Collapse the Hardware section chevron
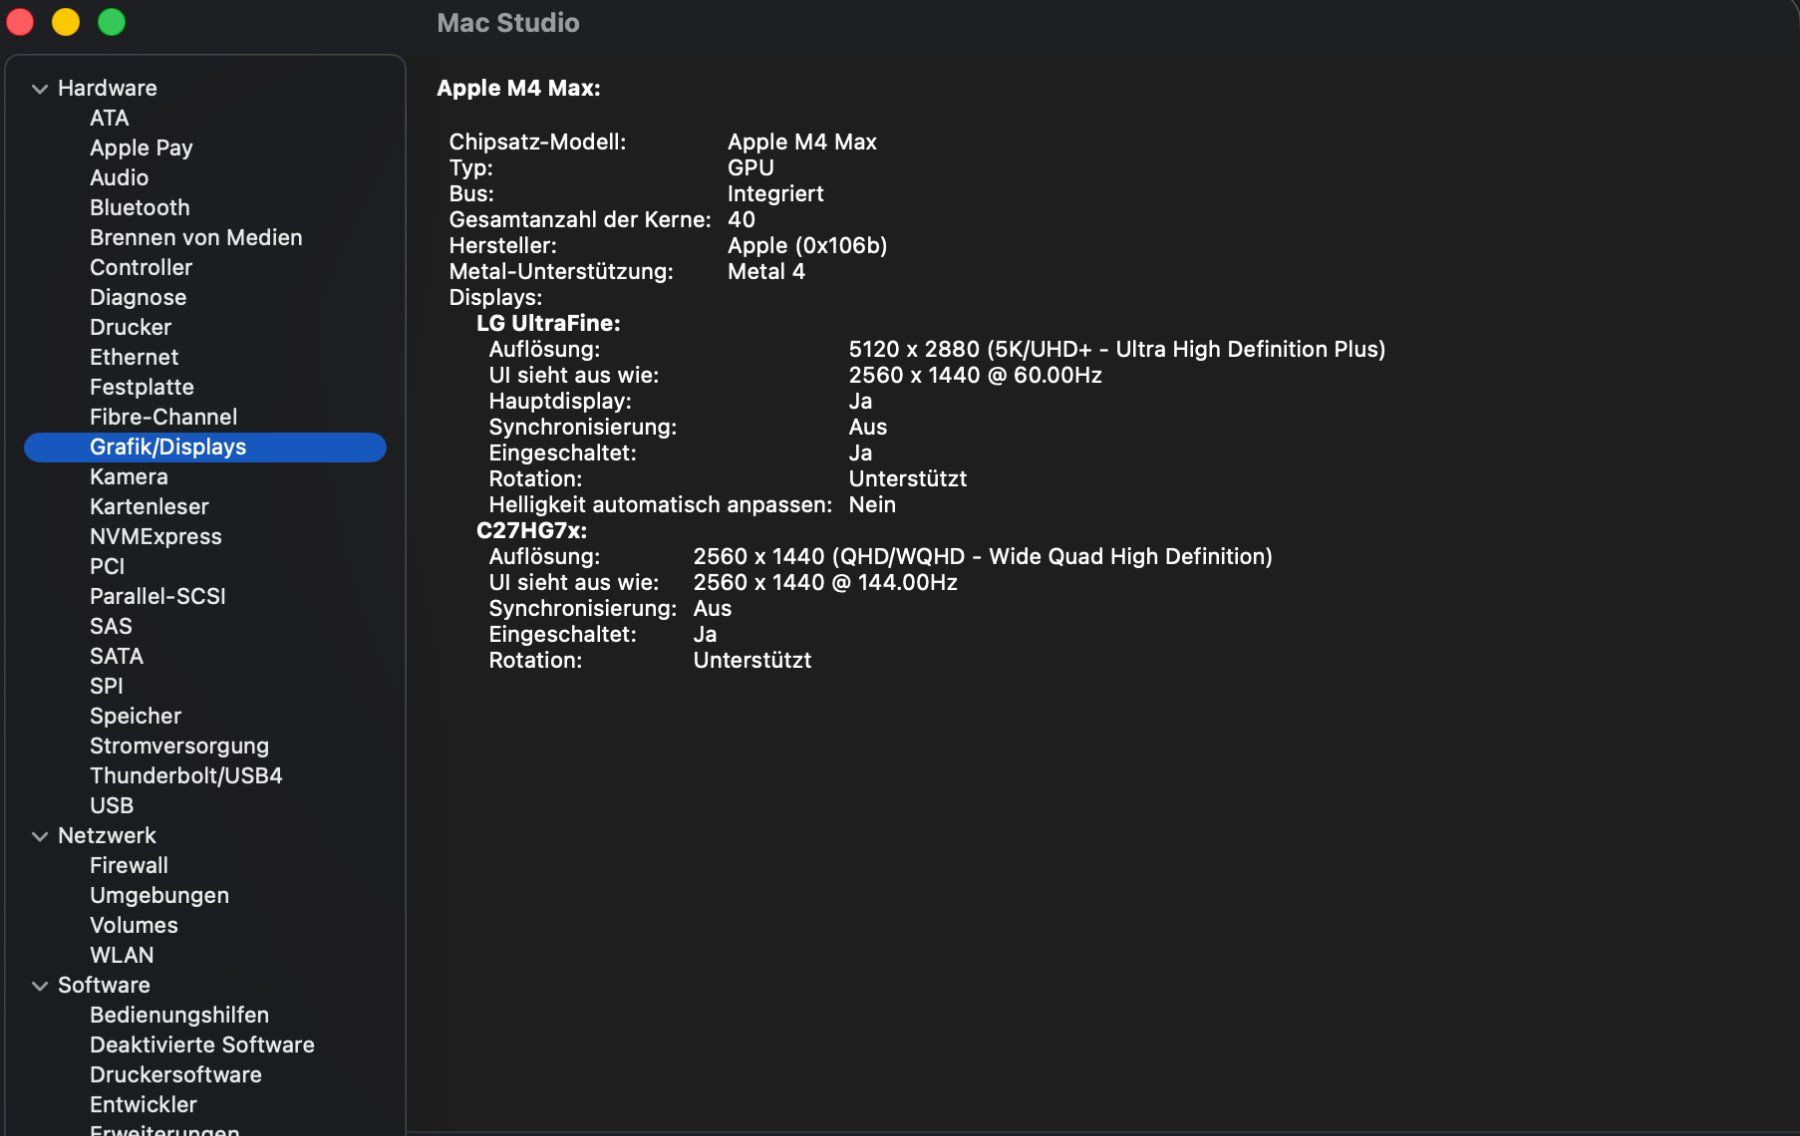1800x1136 pixels. click(39, 89)
